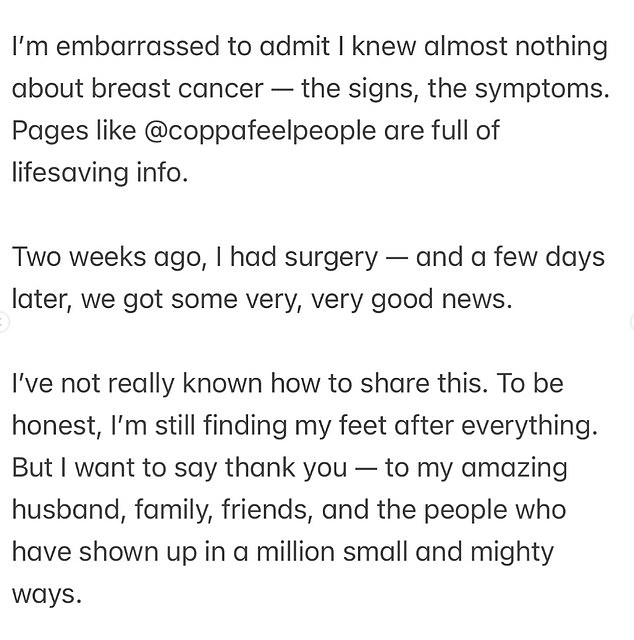Click the word 'mighty' near the bottom
The width and height of the screenshot is (634, 640).
[512, 553]
